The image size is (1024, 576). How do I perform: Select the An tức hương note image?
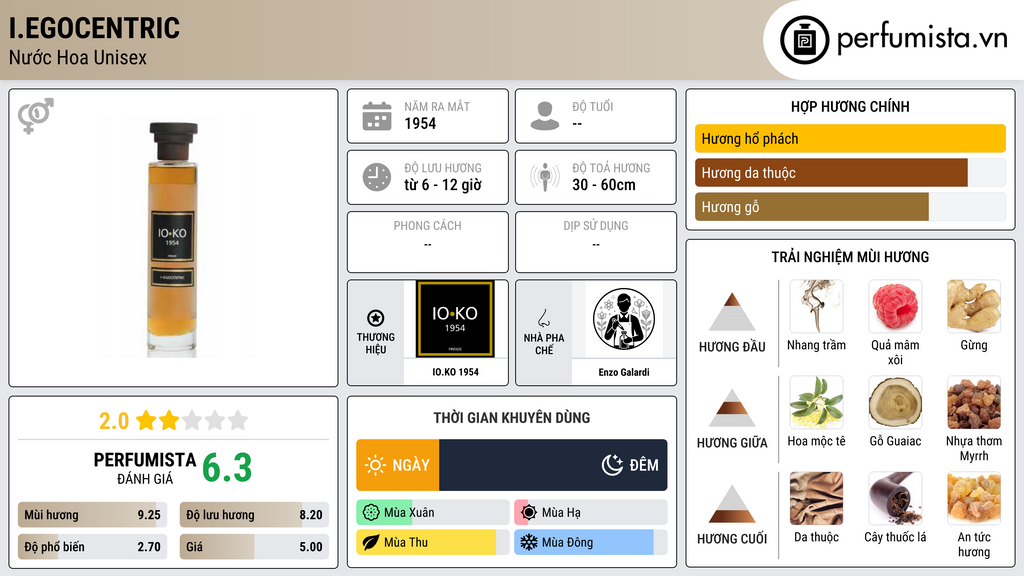point(974,498)
